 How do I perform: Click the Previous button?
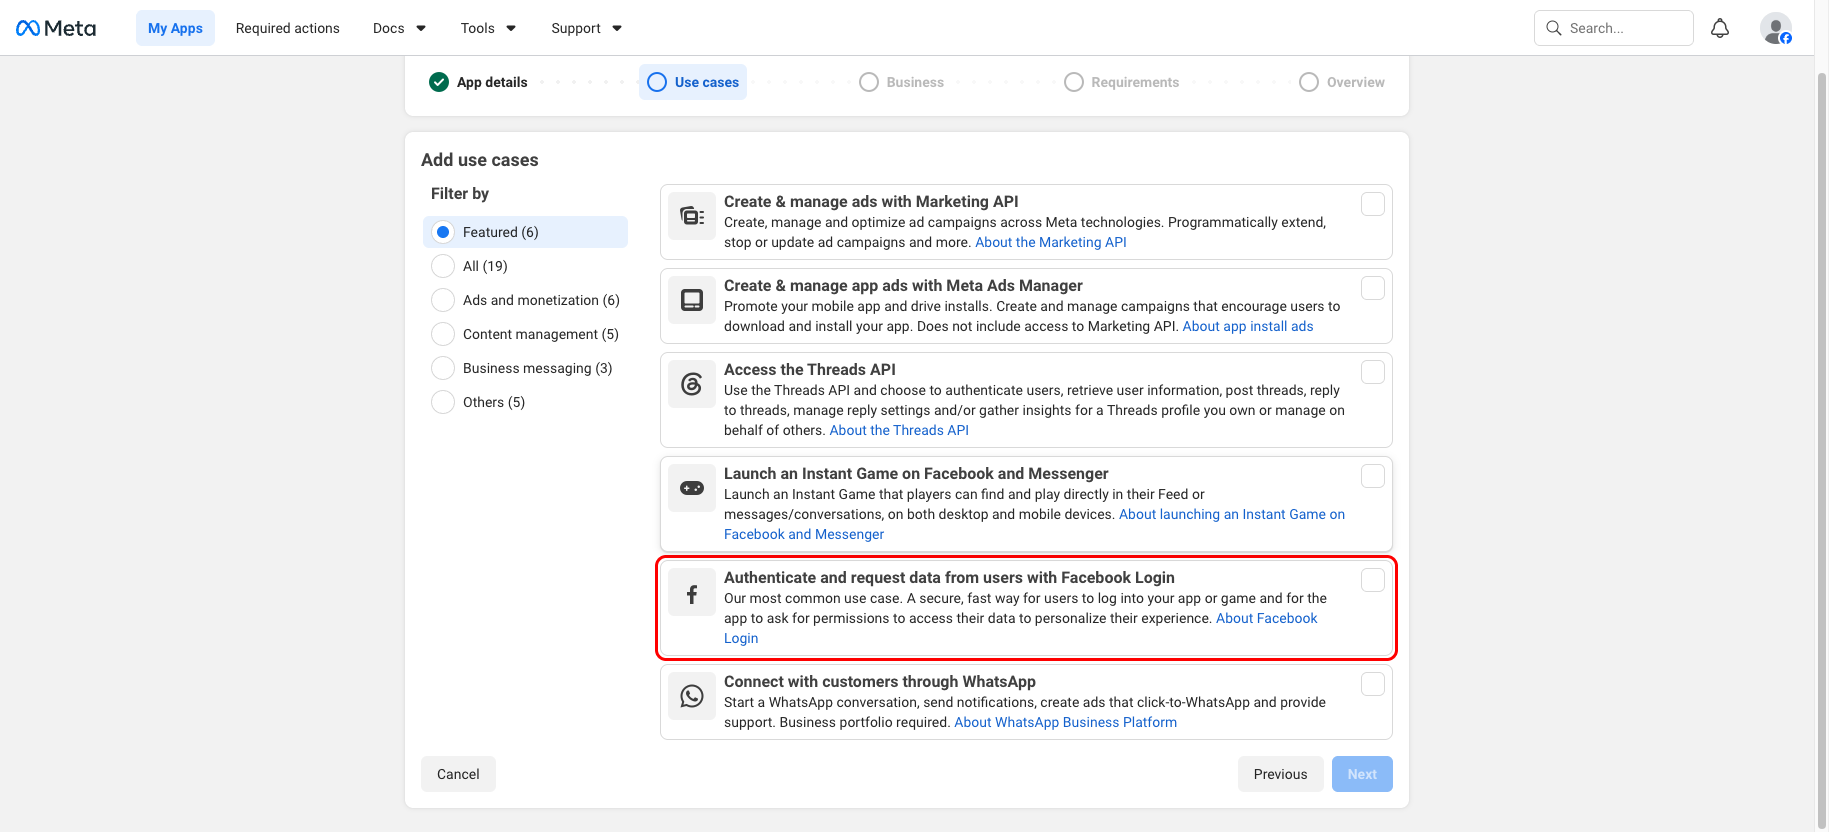coord(1280,774)
